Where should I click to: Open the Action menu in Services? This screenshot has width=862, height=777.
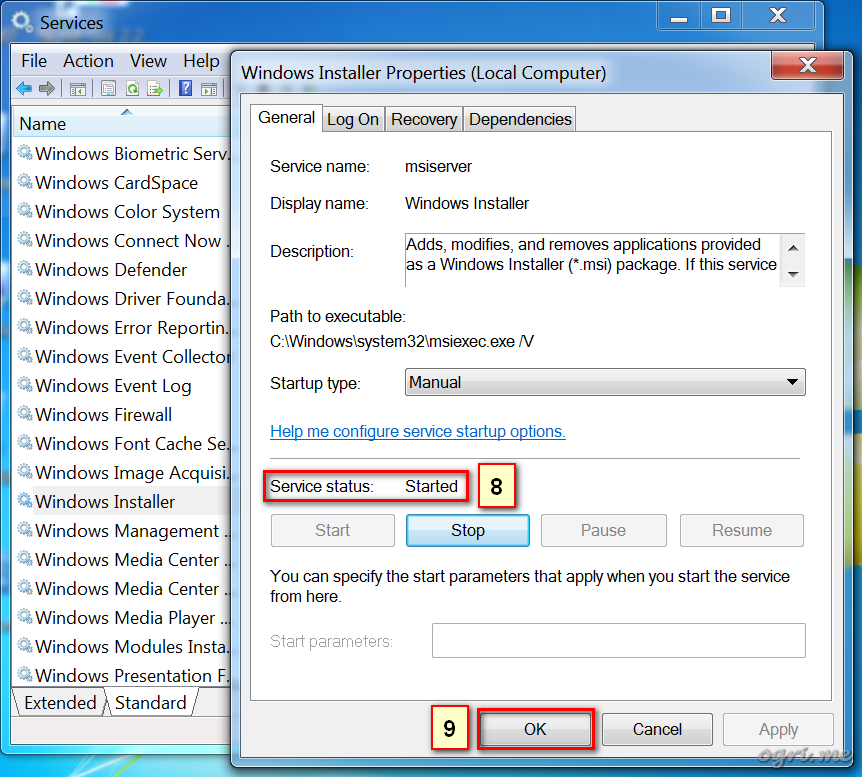coord(89,60)
